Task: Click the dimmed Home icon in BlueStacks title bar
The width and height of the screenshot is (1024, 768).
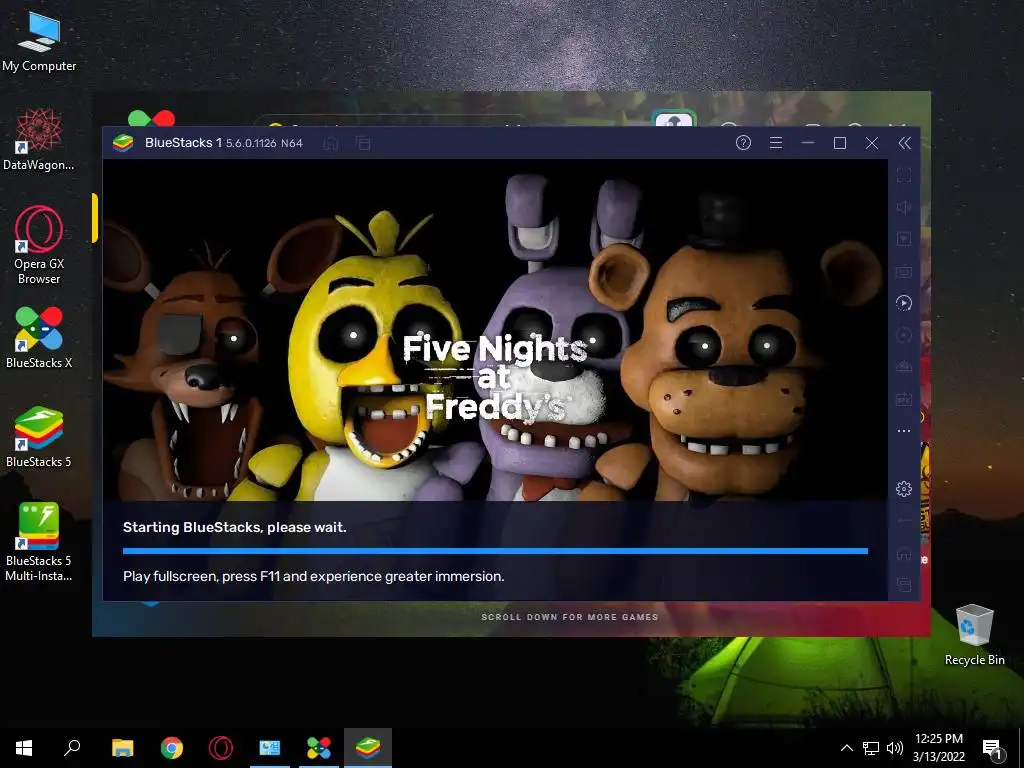Action: click(331, 143)
